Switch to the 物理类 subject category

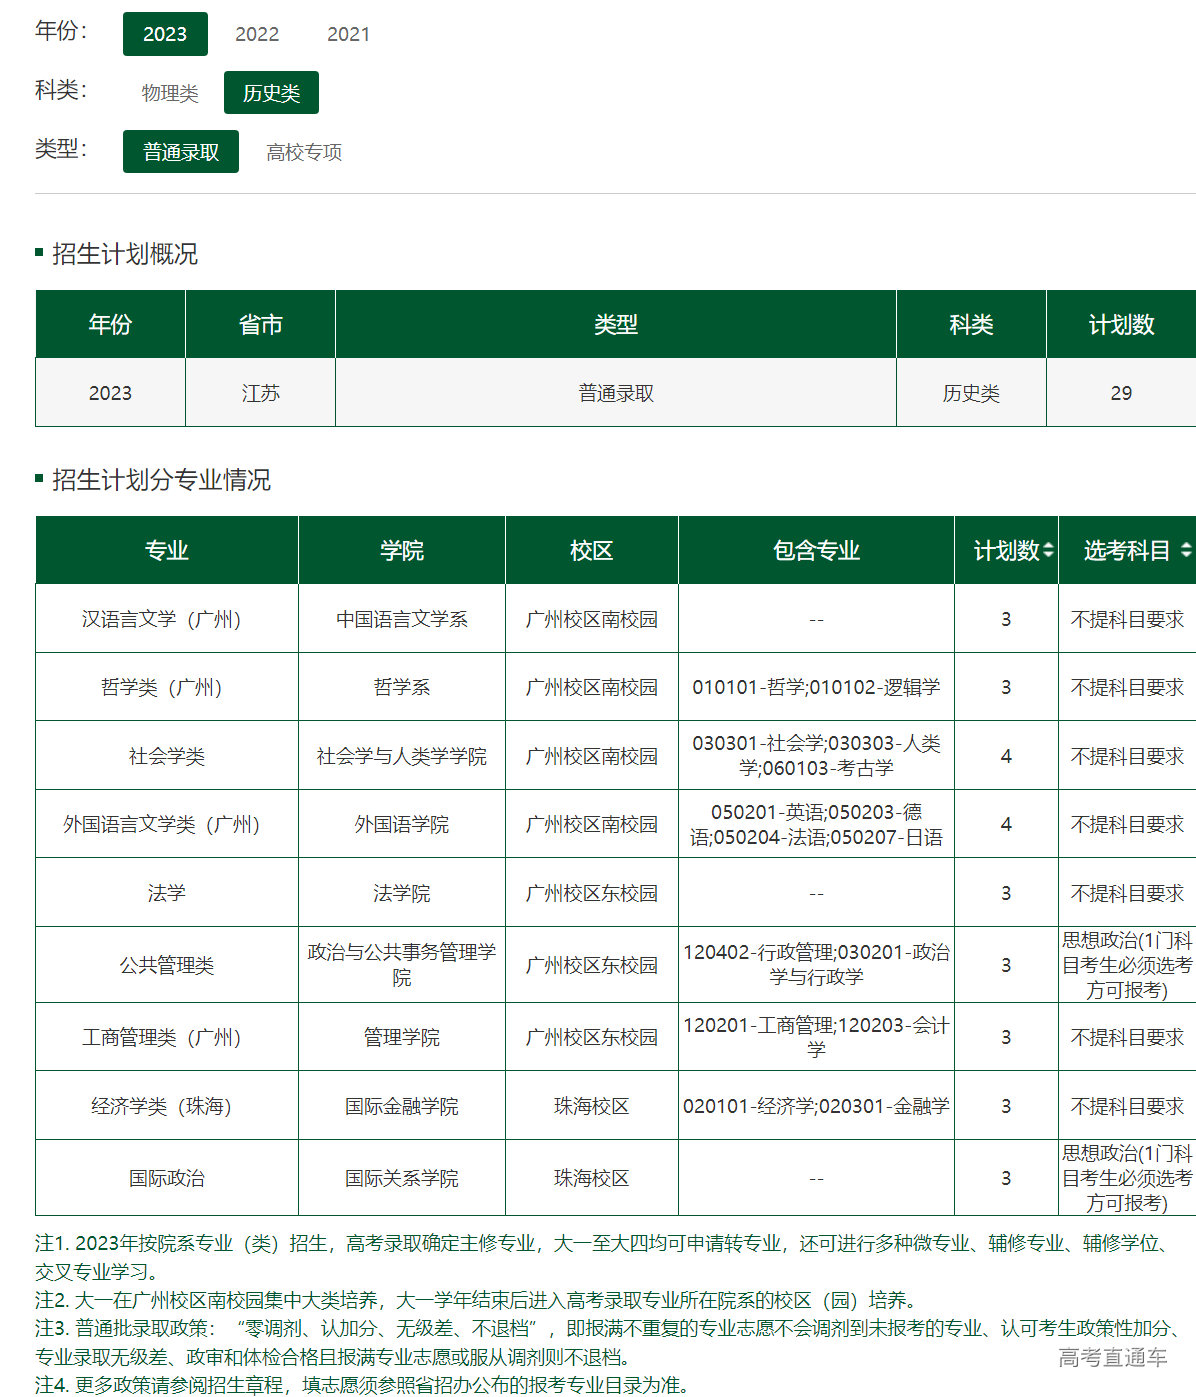(x=170, y=93)
